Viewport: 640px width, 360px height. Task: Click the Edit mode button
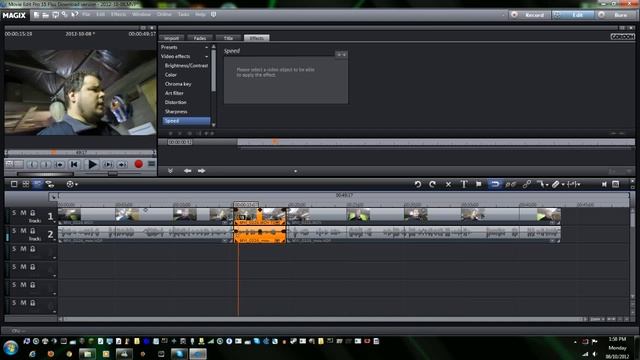(573, 15)
